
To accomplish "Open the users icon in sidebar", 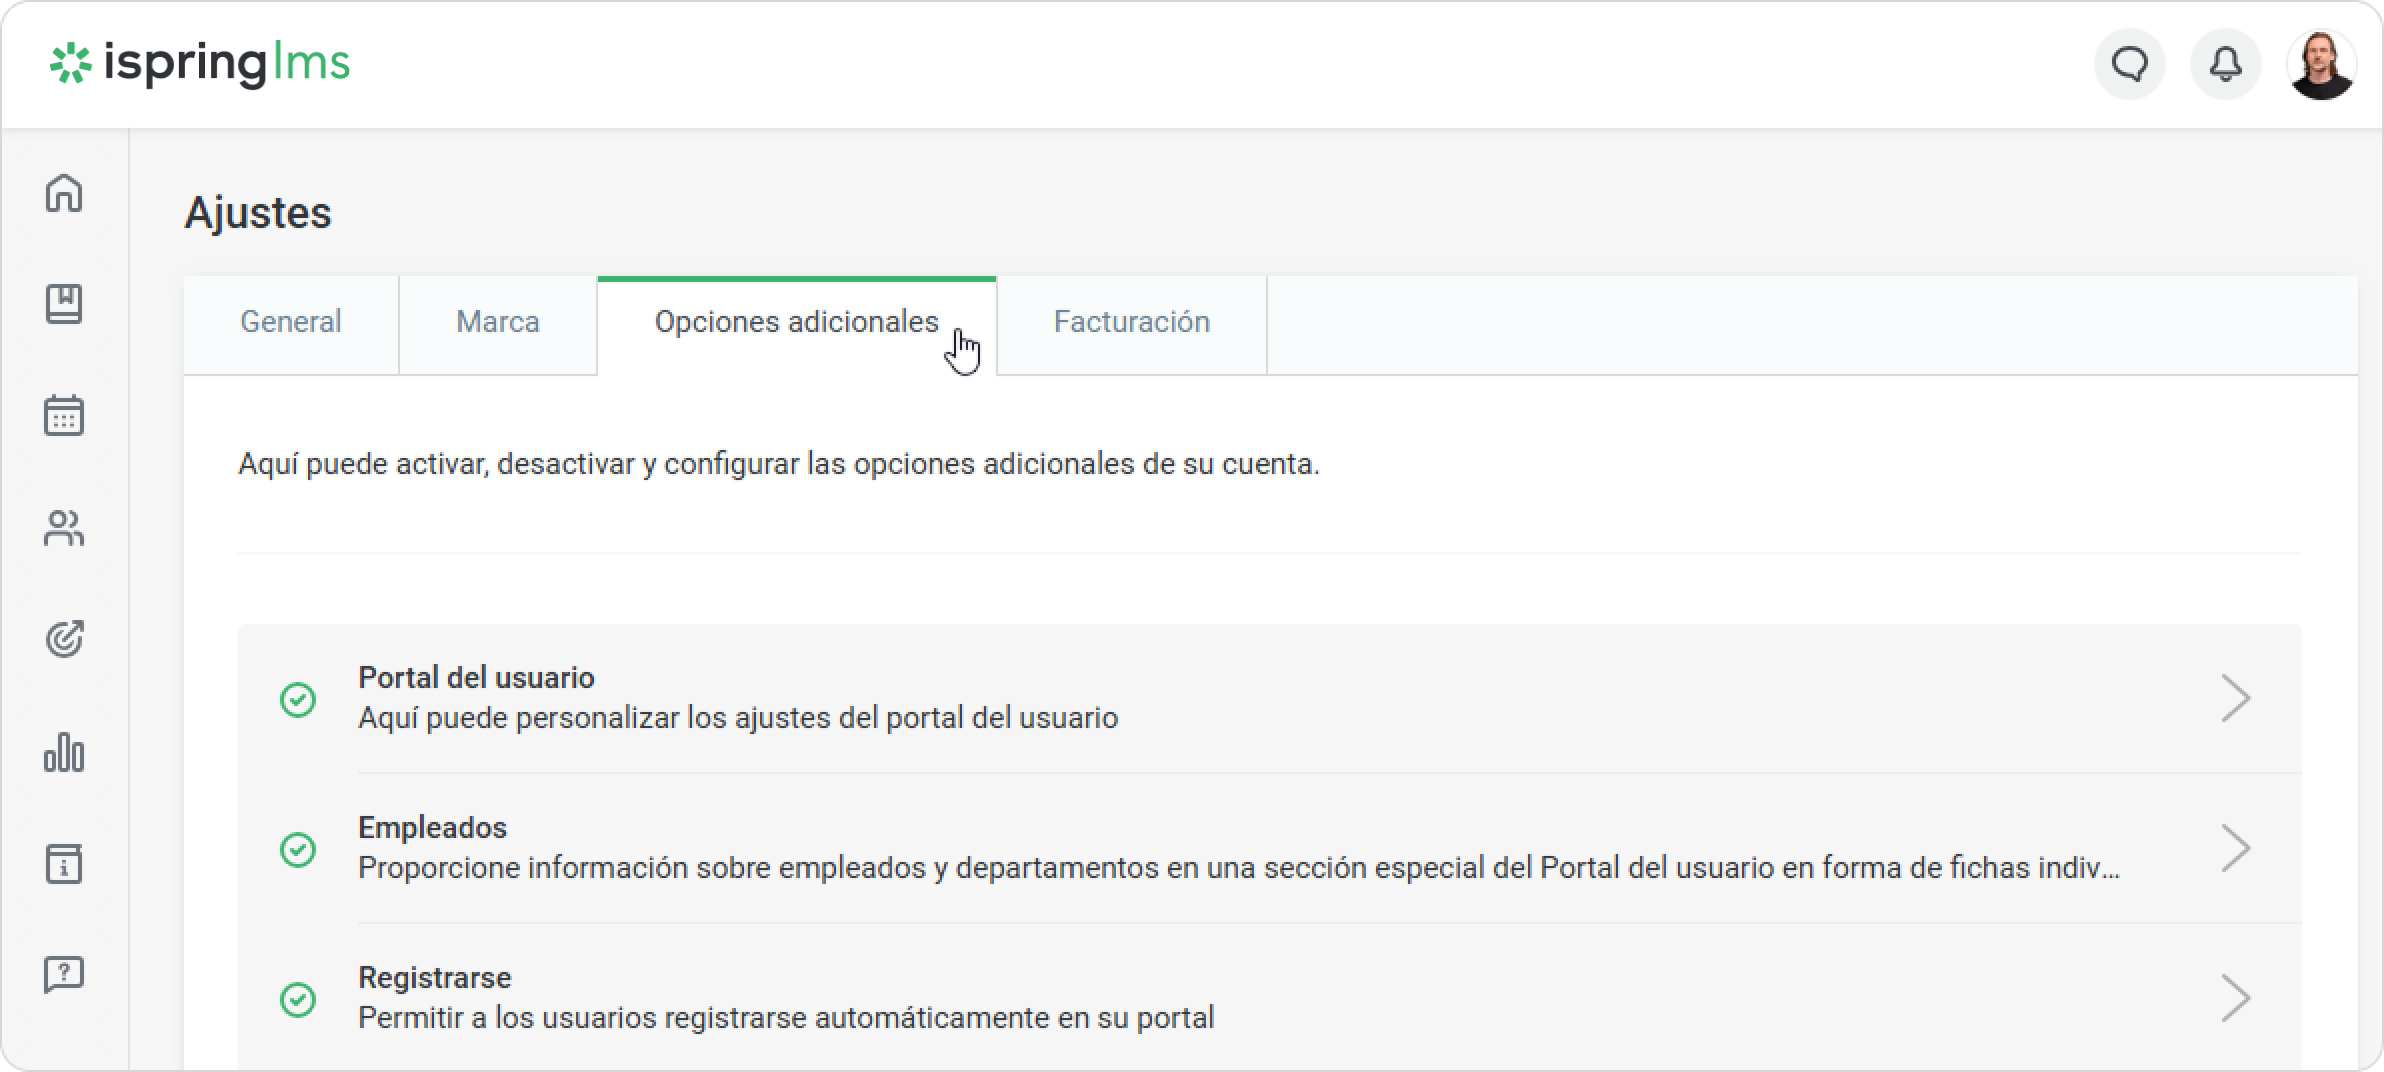I will tap(64, 528).
